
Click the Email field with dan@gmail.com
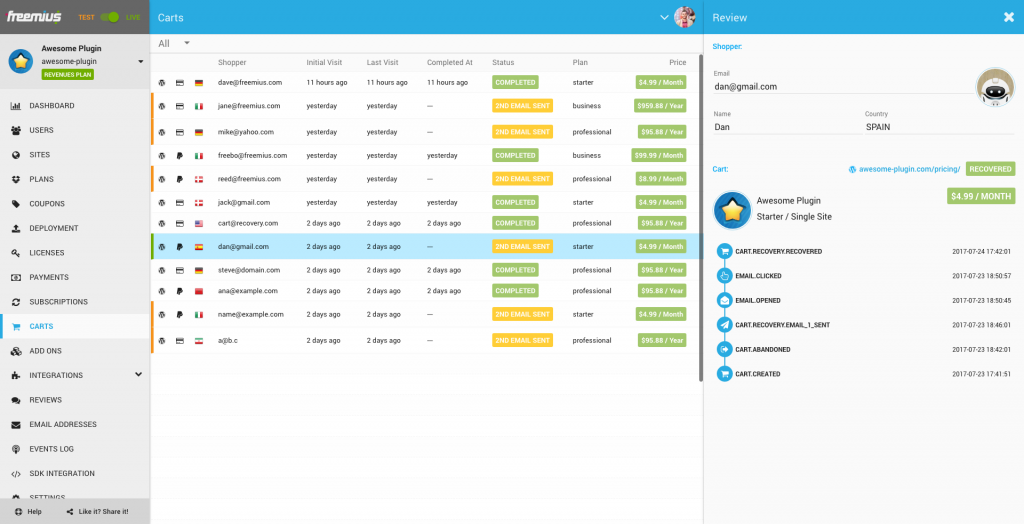[x=843, y=86]
